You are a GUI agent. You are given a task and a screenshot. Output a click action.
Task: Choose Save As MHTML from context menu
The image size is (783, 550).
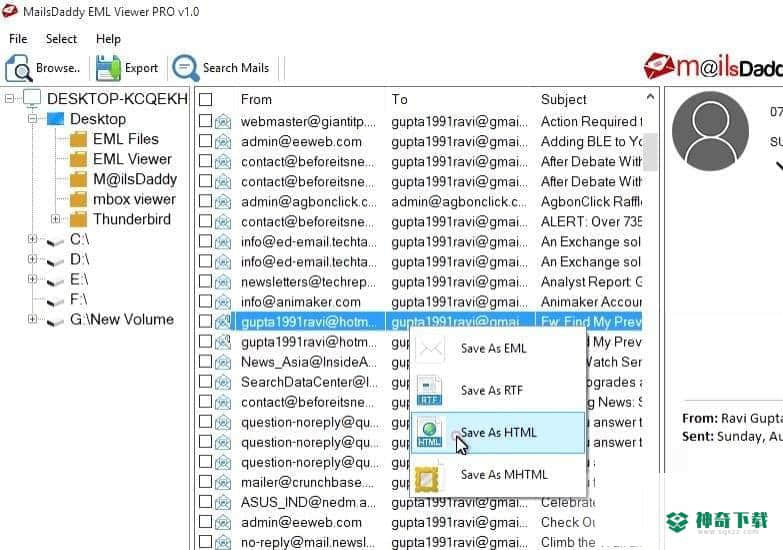tap(498, 475)
